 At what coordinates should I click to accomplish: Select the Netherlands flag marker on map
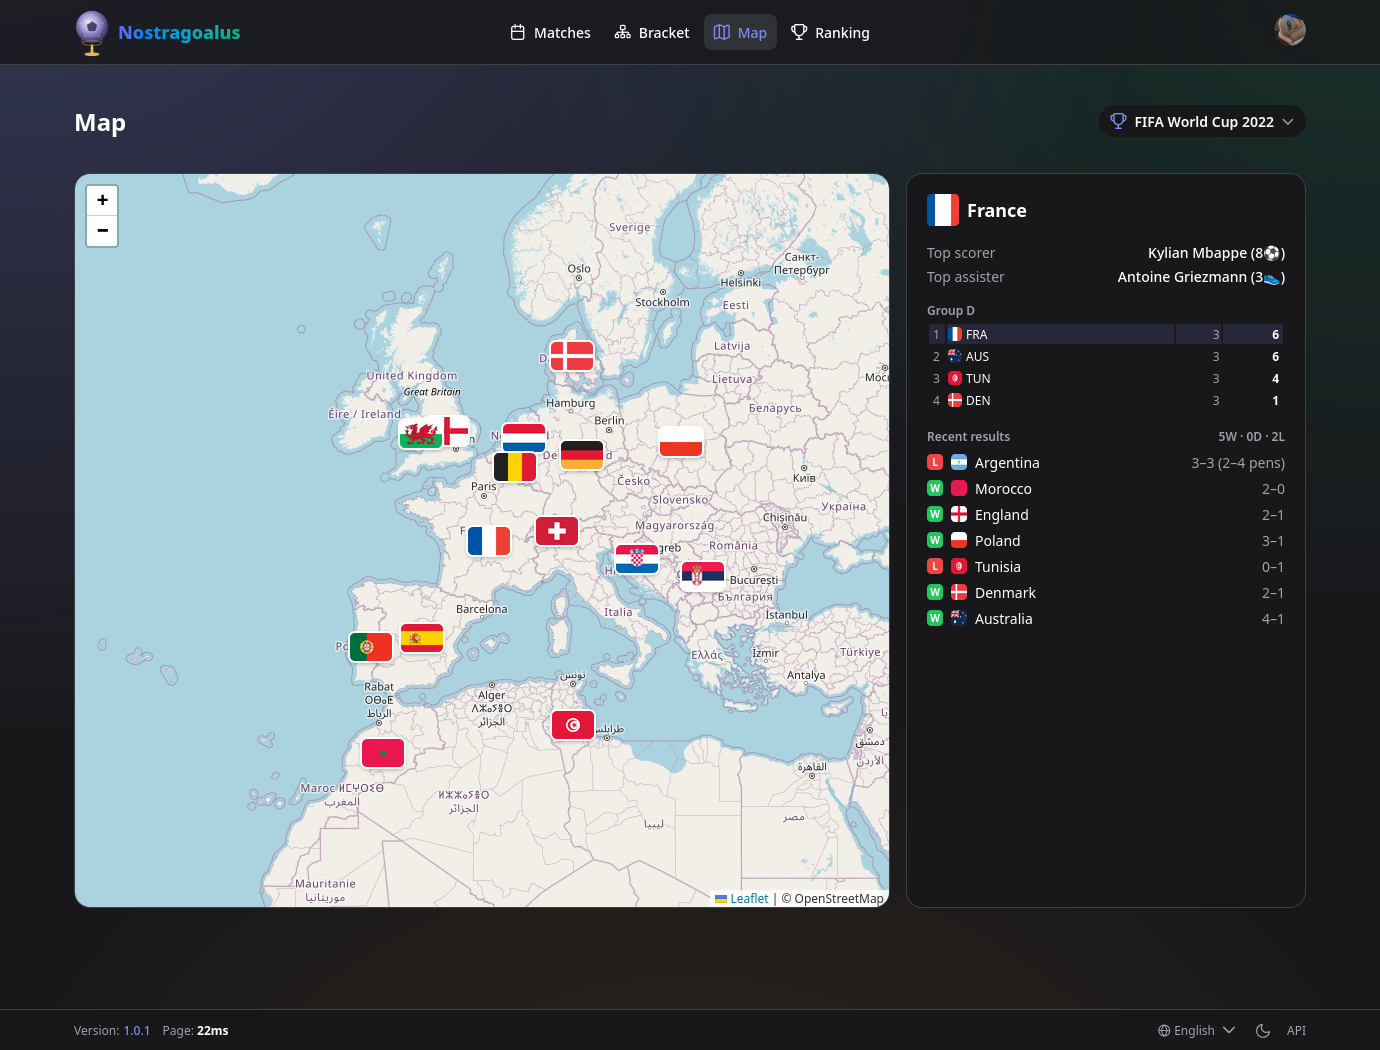[x=524, y=438]
